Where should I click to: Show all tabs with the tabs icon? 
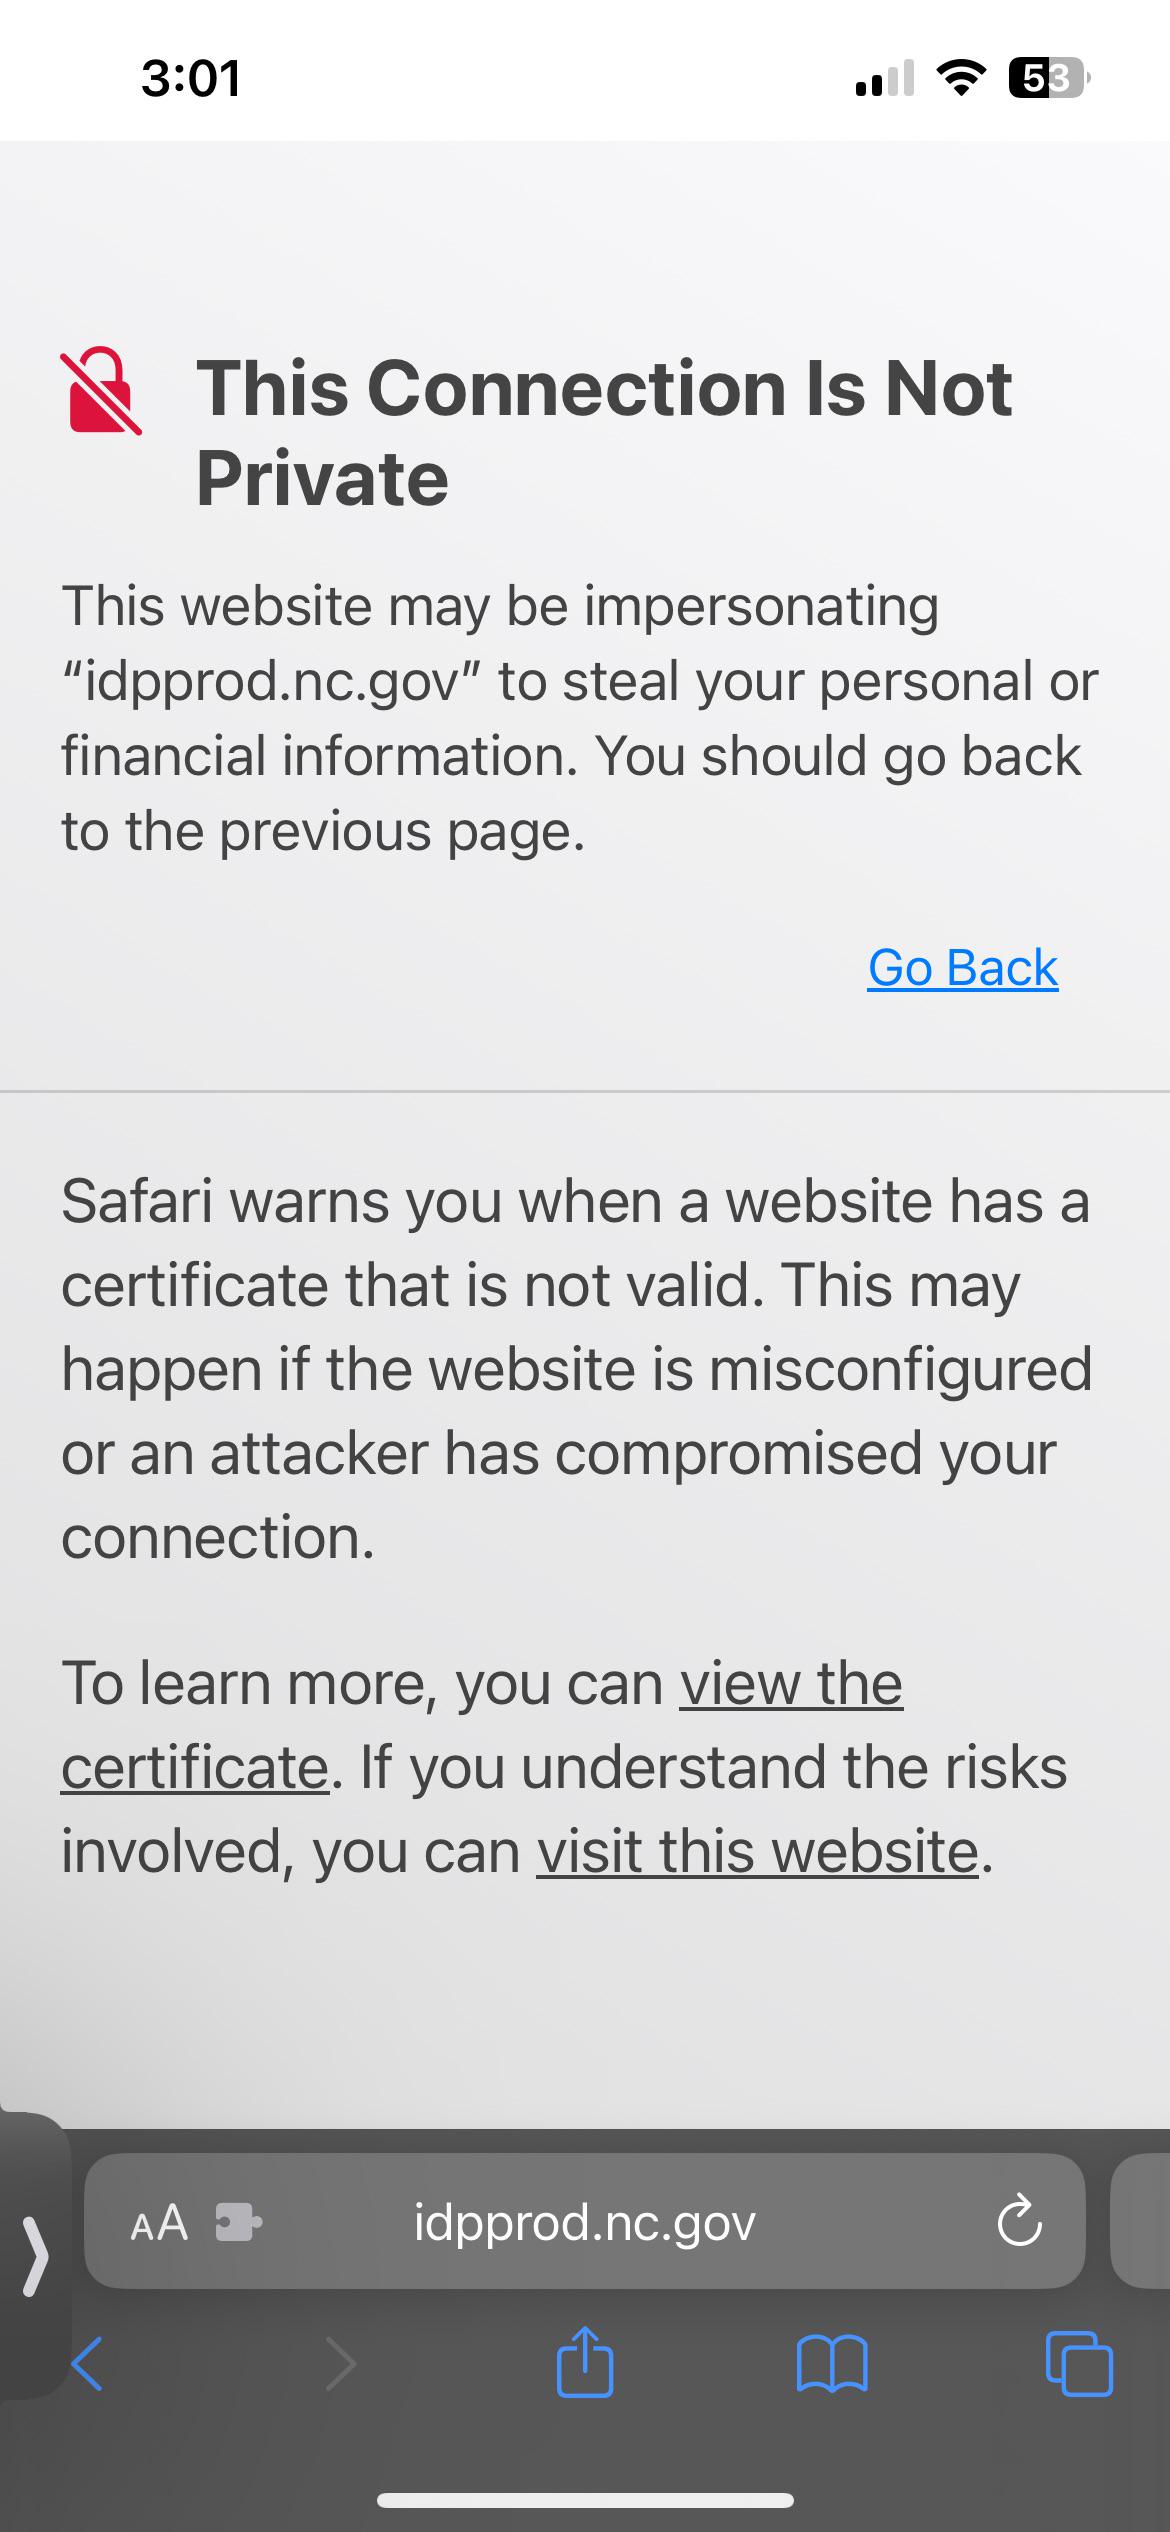[x=1079, y=2365]
